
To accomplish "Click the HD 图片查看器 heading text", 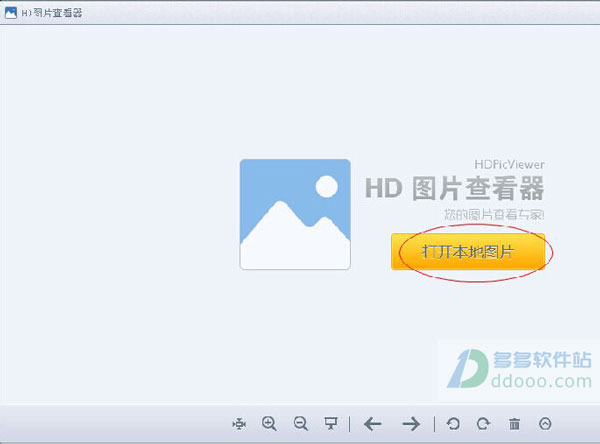I will 454,188.
